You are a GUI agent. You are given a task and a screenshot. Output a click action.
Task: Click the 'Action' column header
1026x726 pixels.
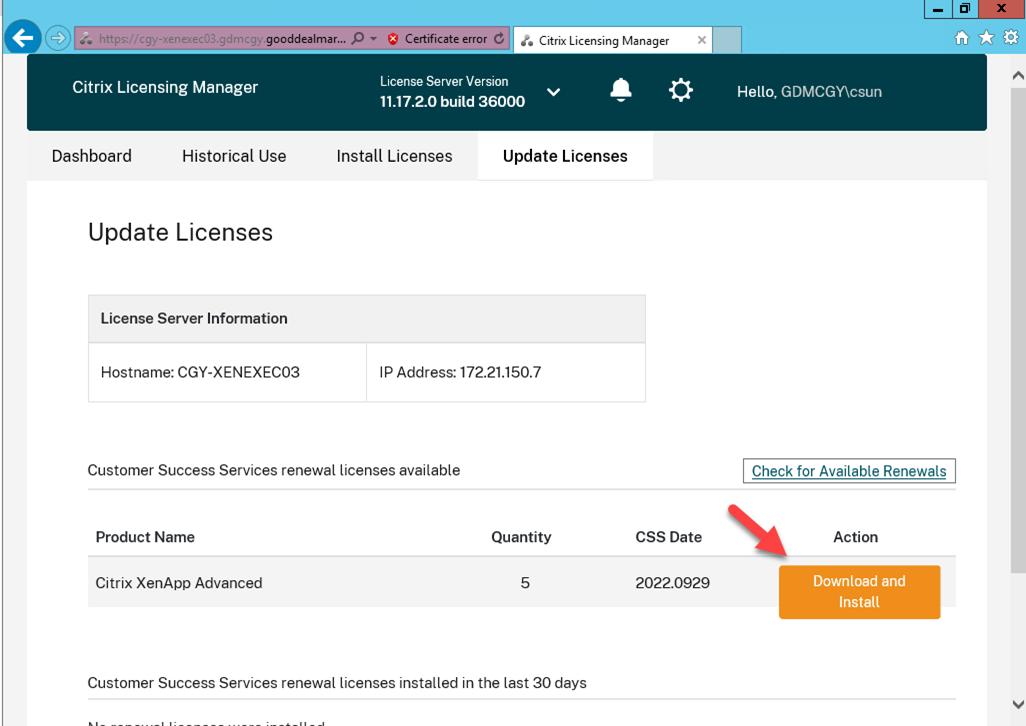click(855, 537)
